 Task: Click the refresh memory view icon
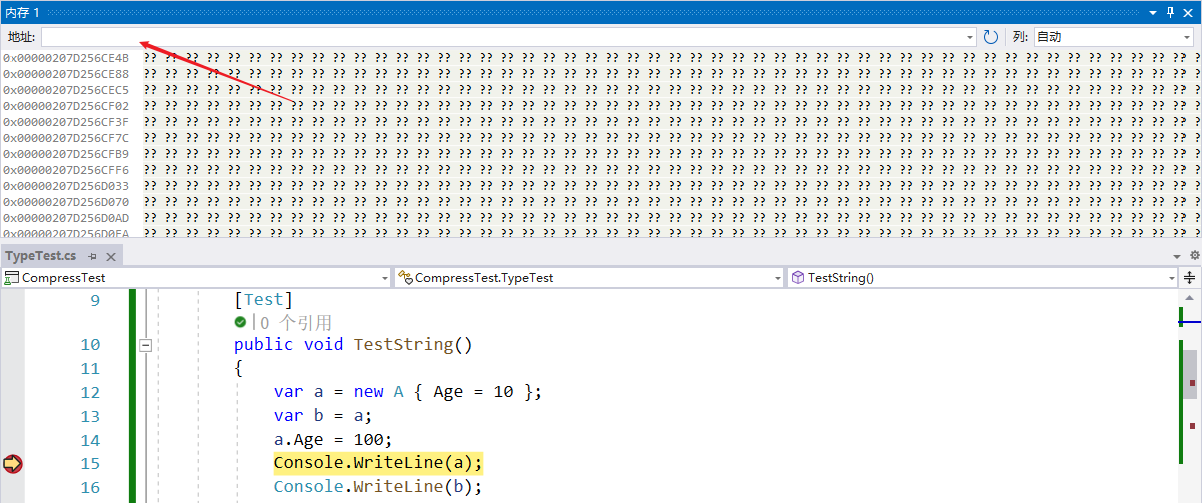coord(991,37)
